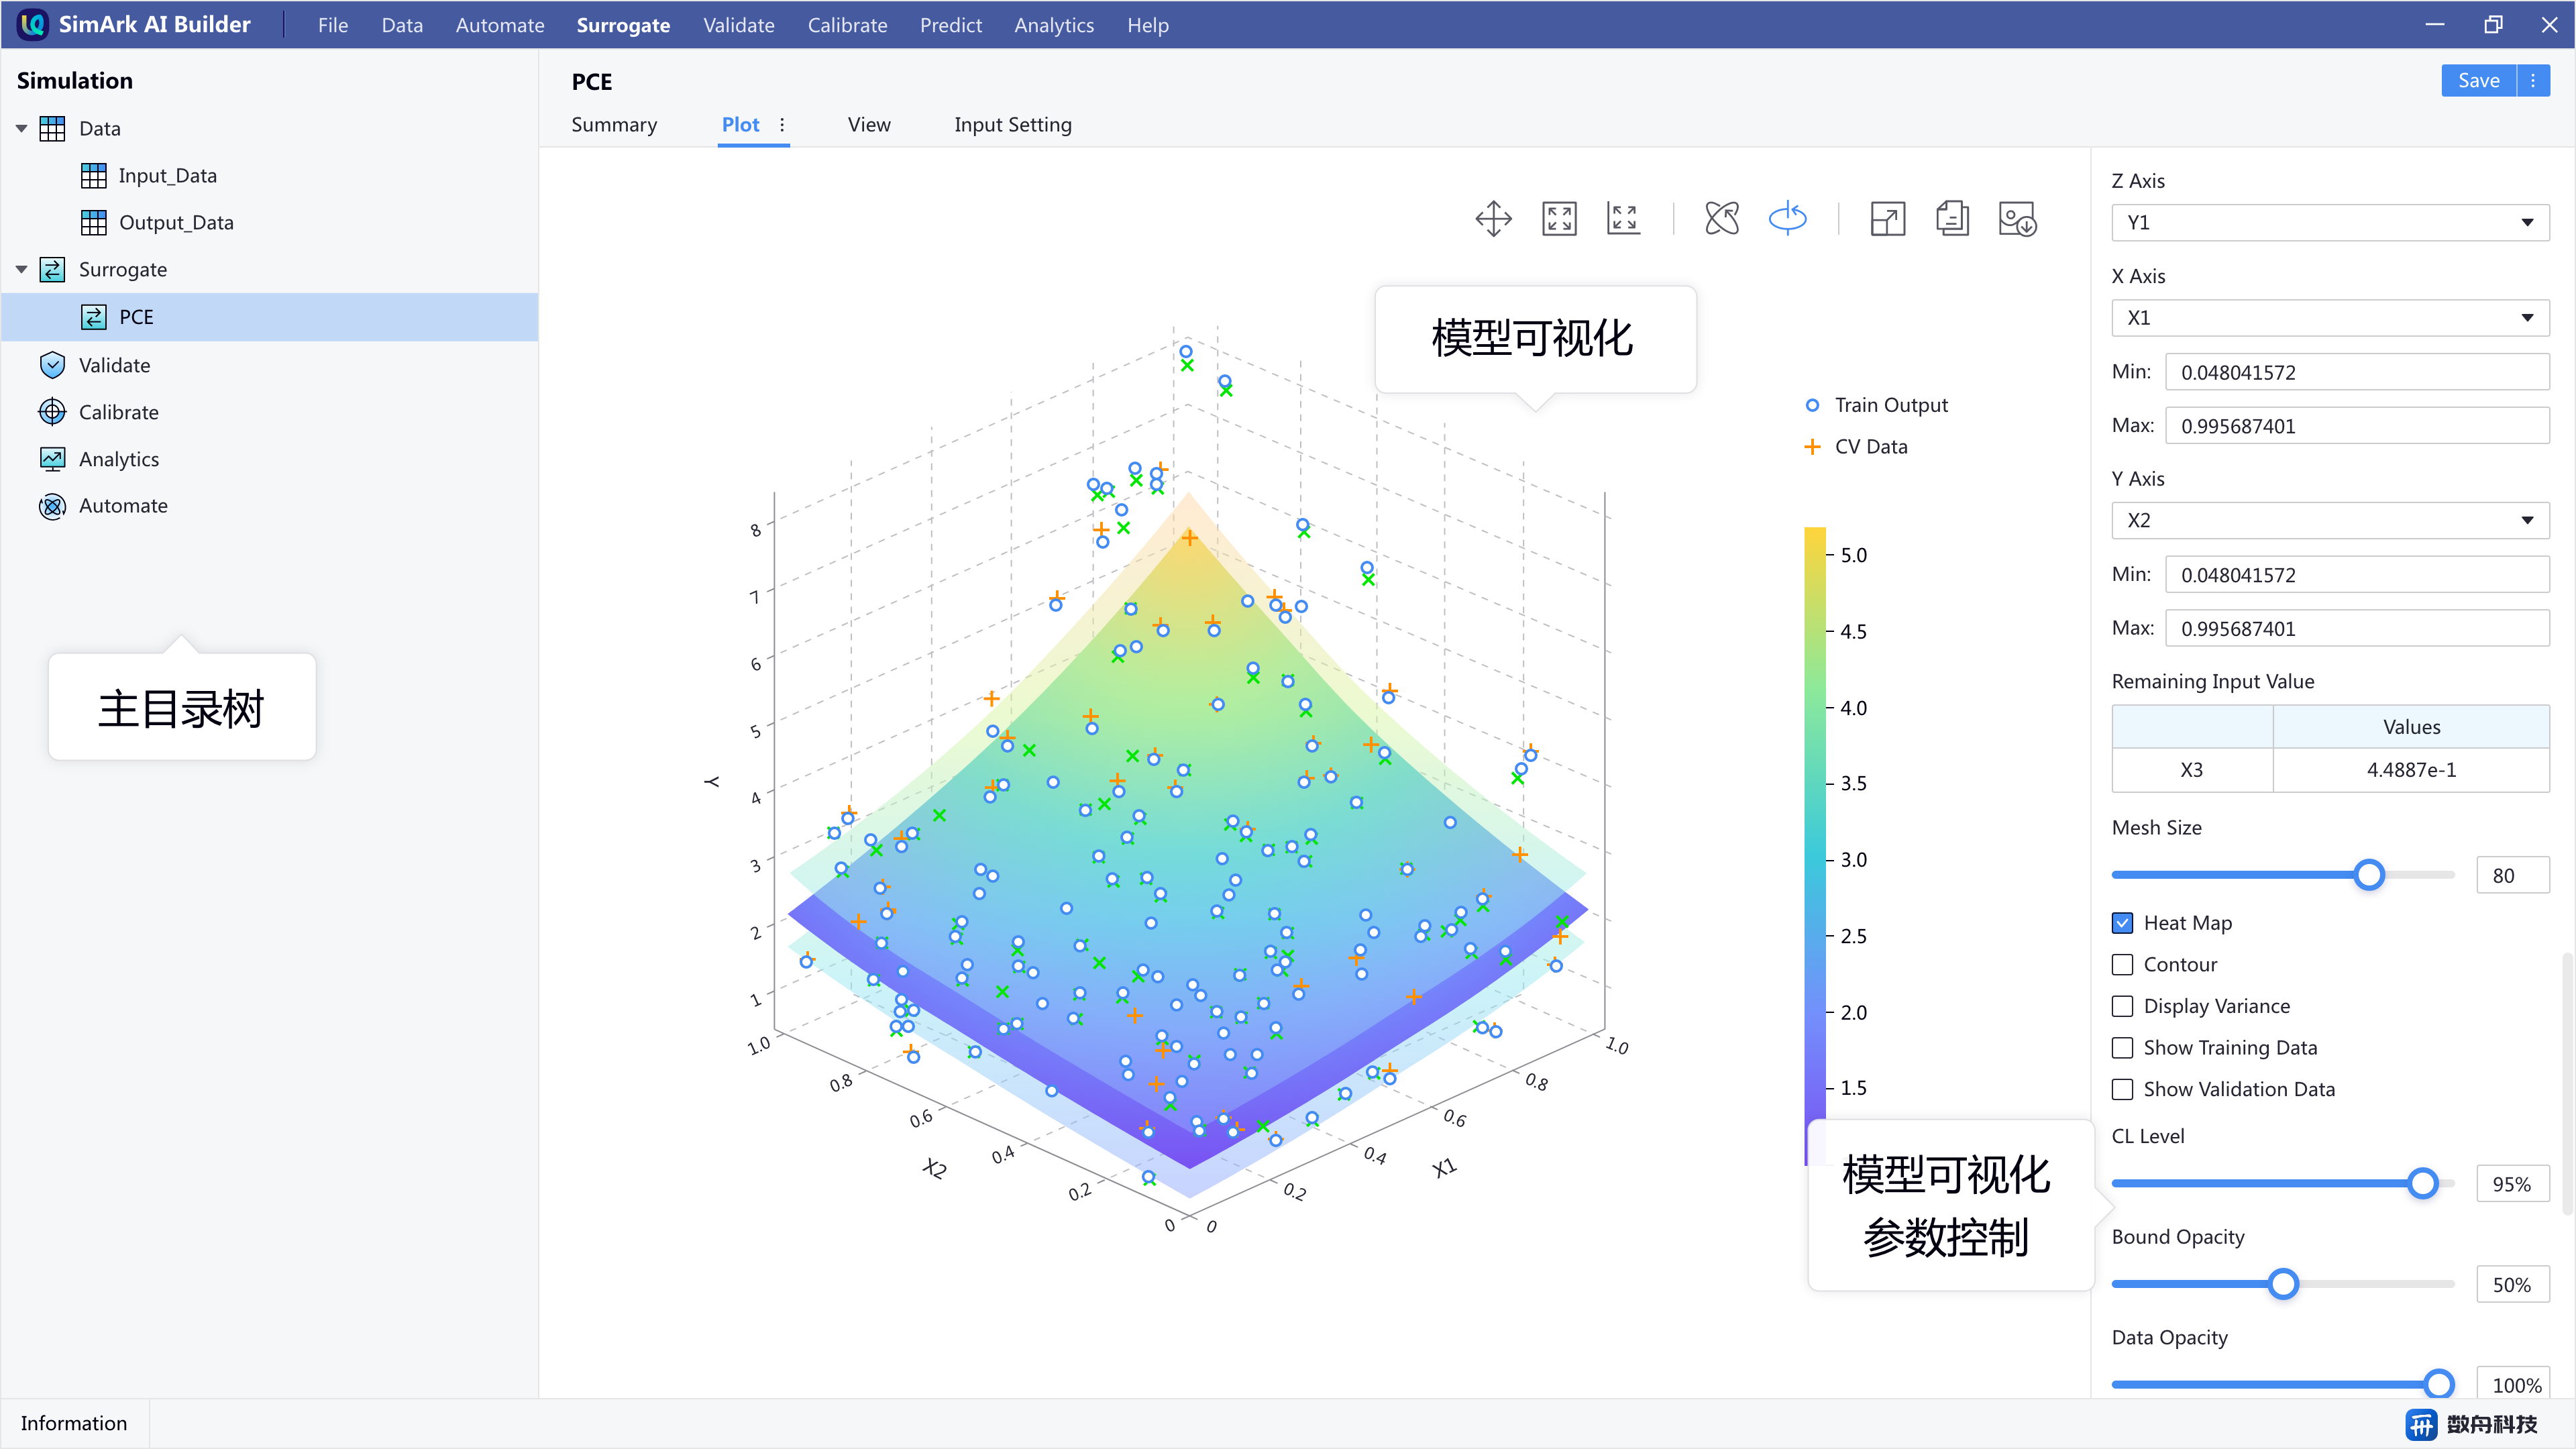The image size is (2576, 1449).
Task: Open the Z Axis Y1 dropdown
Action: (x=2330, y=222)
